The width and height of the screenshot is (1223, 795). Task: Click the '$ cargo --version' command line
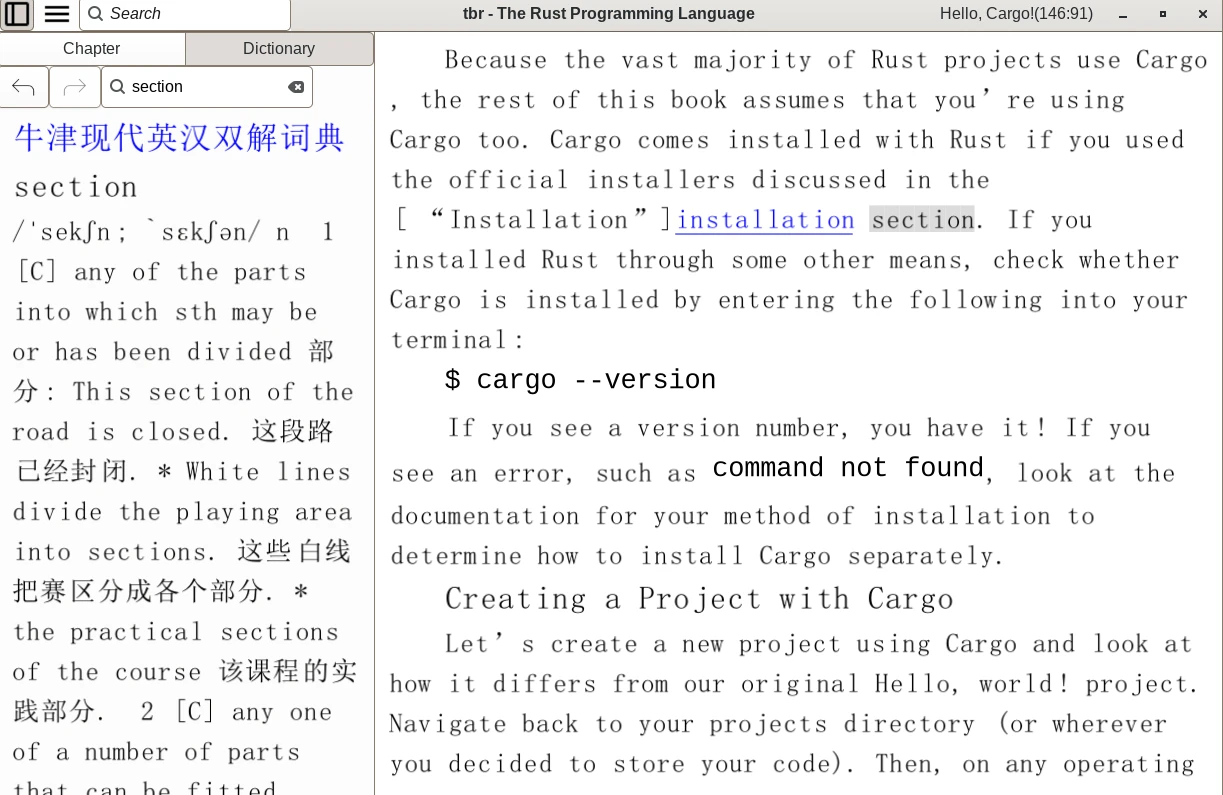pyautogui.click(x=580, y=380)
